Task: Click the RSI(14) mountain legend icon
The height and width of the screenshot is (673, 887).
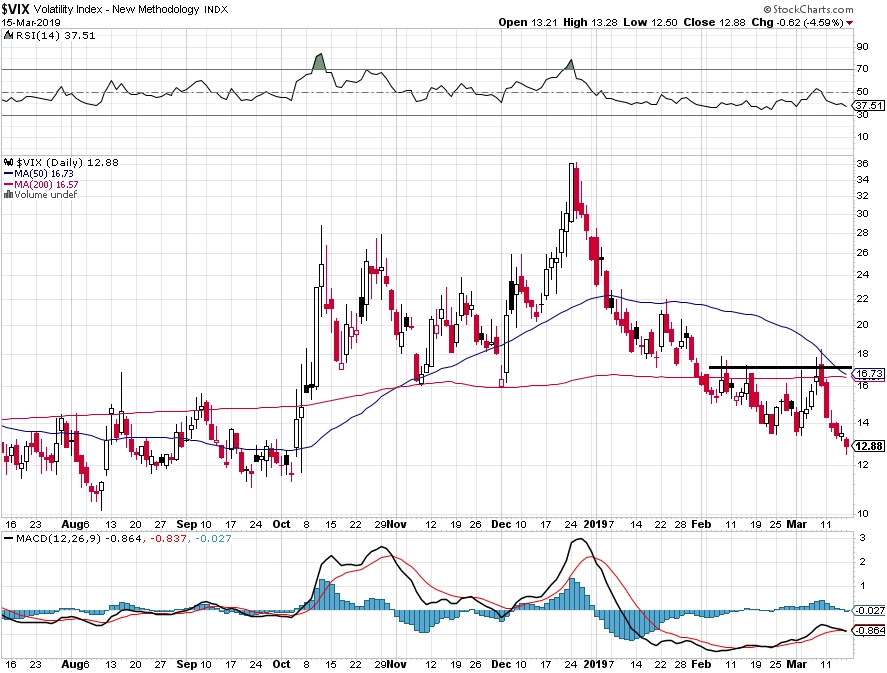Action: pos(8,35)
